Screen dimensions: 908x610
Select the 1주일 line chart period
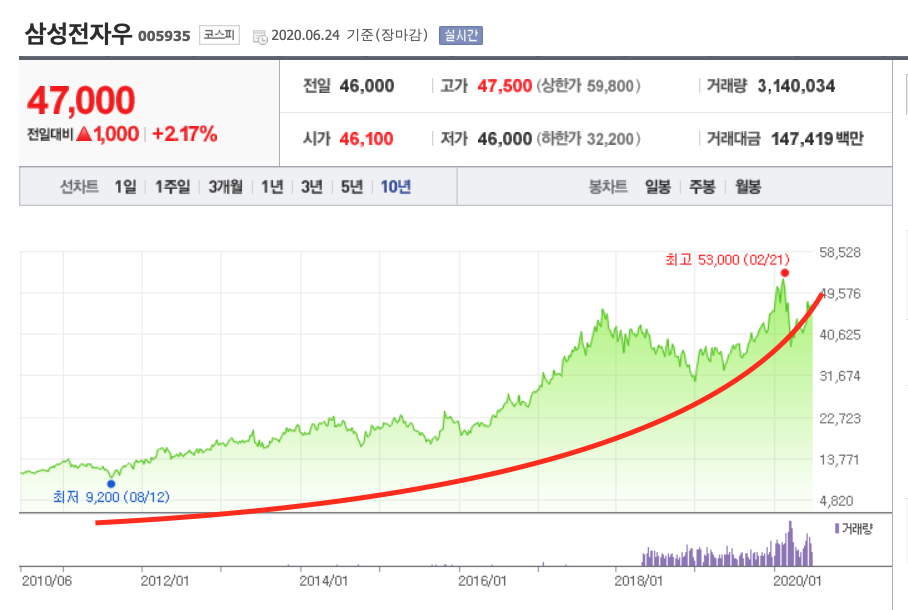pos(173,187)
